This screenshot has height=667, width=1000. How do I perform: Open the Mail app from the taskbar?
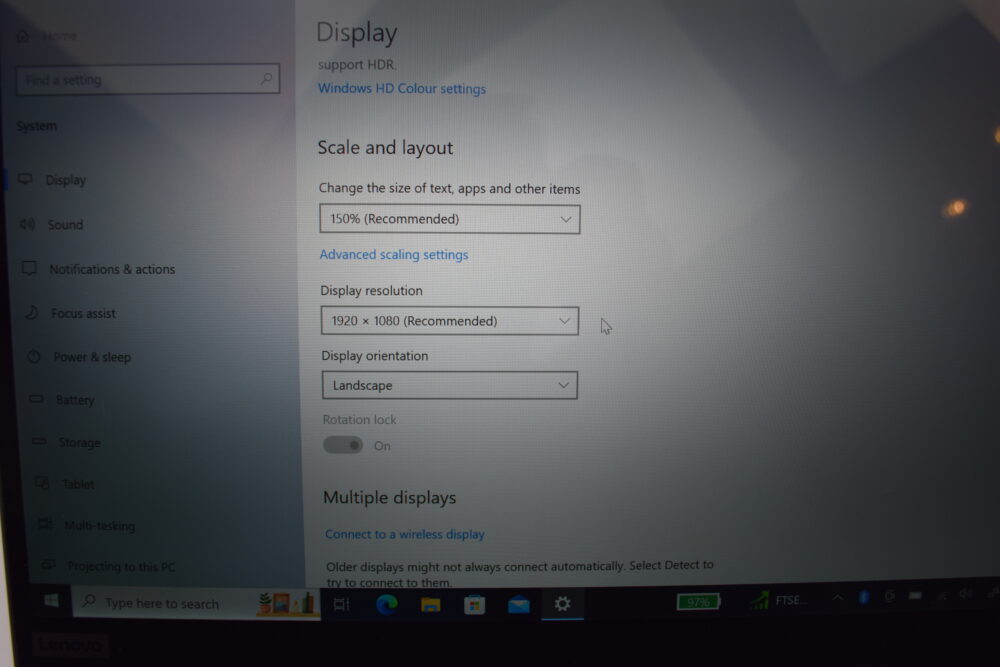(518, 605)
